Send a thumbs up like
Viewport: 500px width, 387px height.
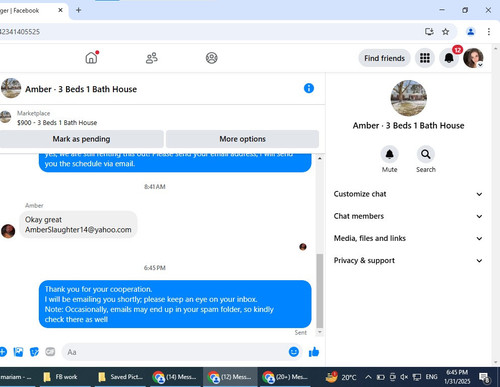tap(314, 352)
